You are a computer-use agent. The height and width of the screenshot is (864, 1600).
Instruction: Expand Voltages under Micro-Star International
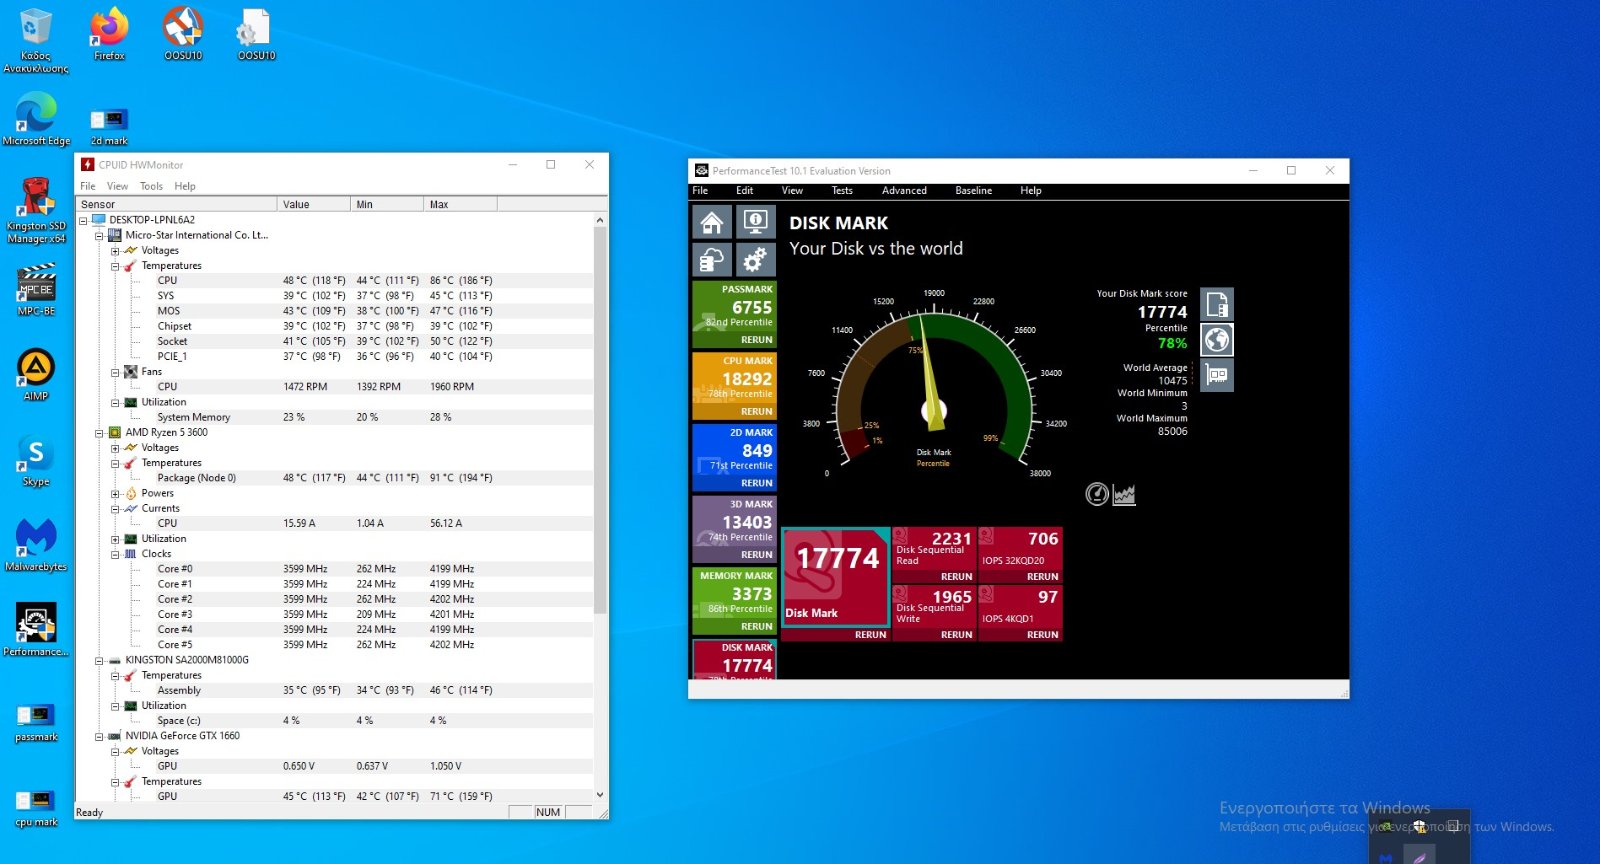[x=115, y=251]
